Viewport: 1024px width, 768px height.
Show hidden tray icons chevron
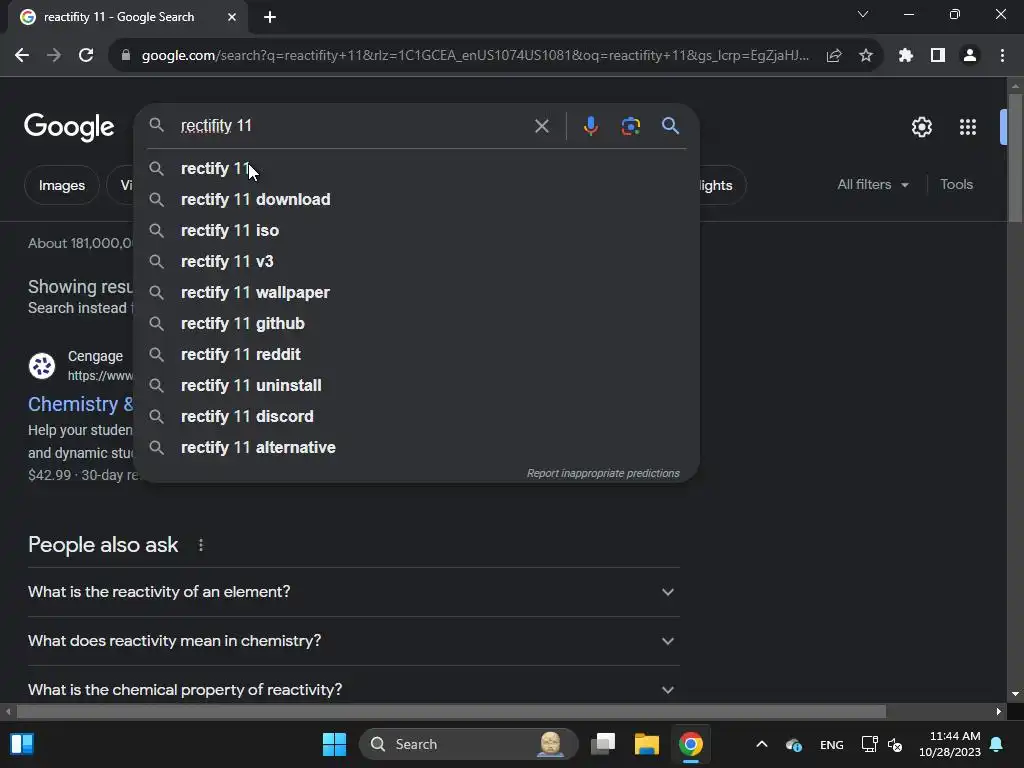(x=761, y=744)
